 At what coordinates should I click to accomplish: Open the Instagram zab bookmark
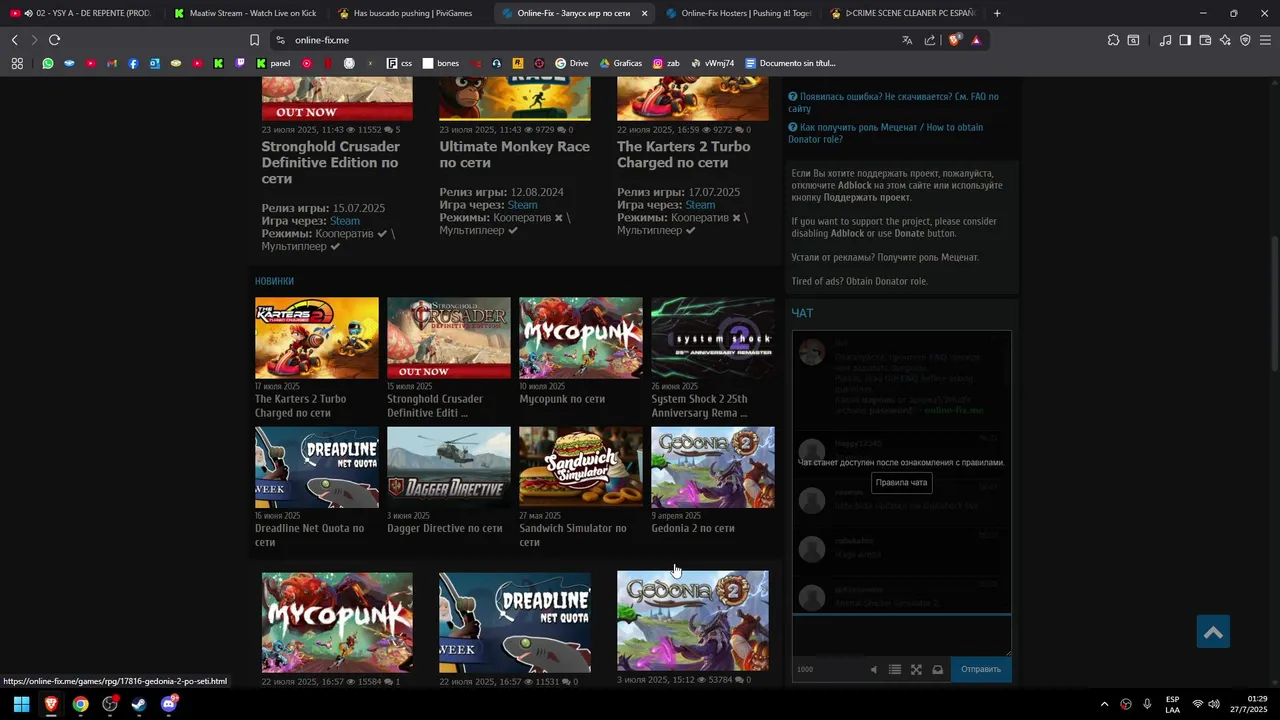click(666, 63)
